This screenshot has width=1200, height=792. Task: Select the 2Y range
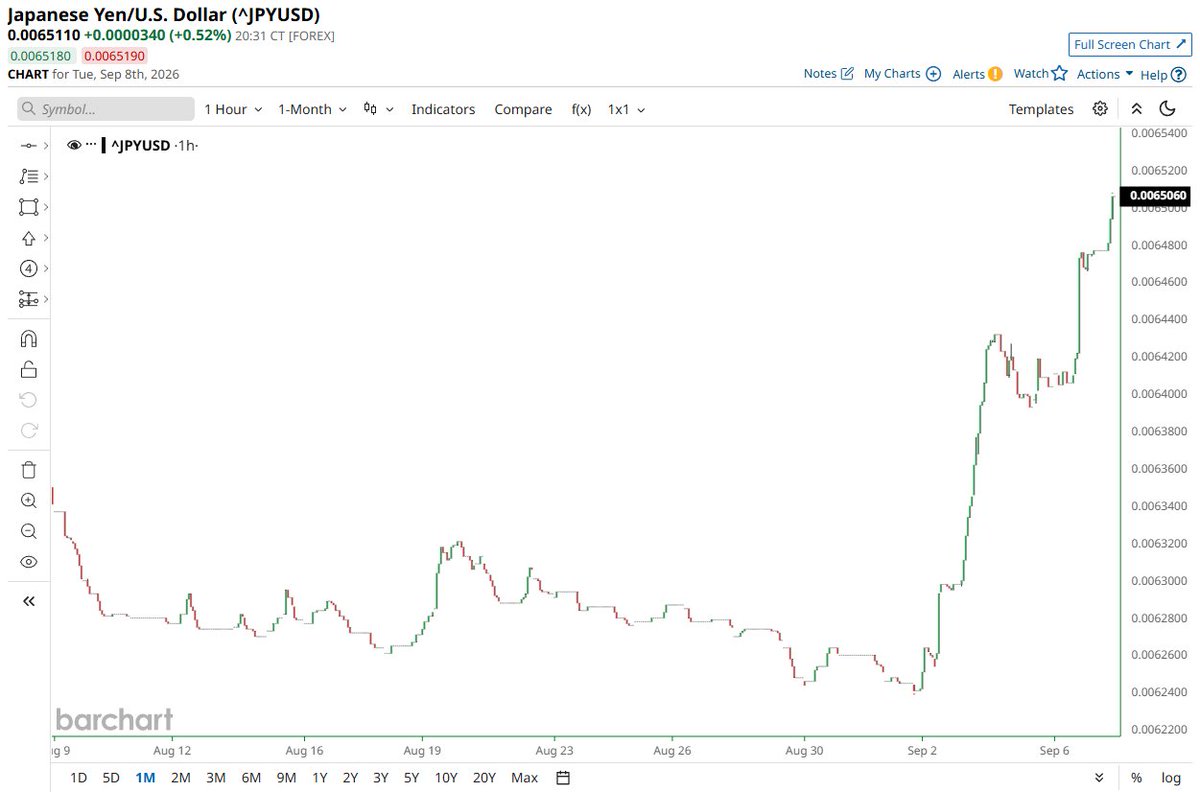point(350,777)
